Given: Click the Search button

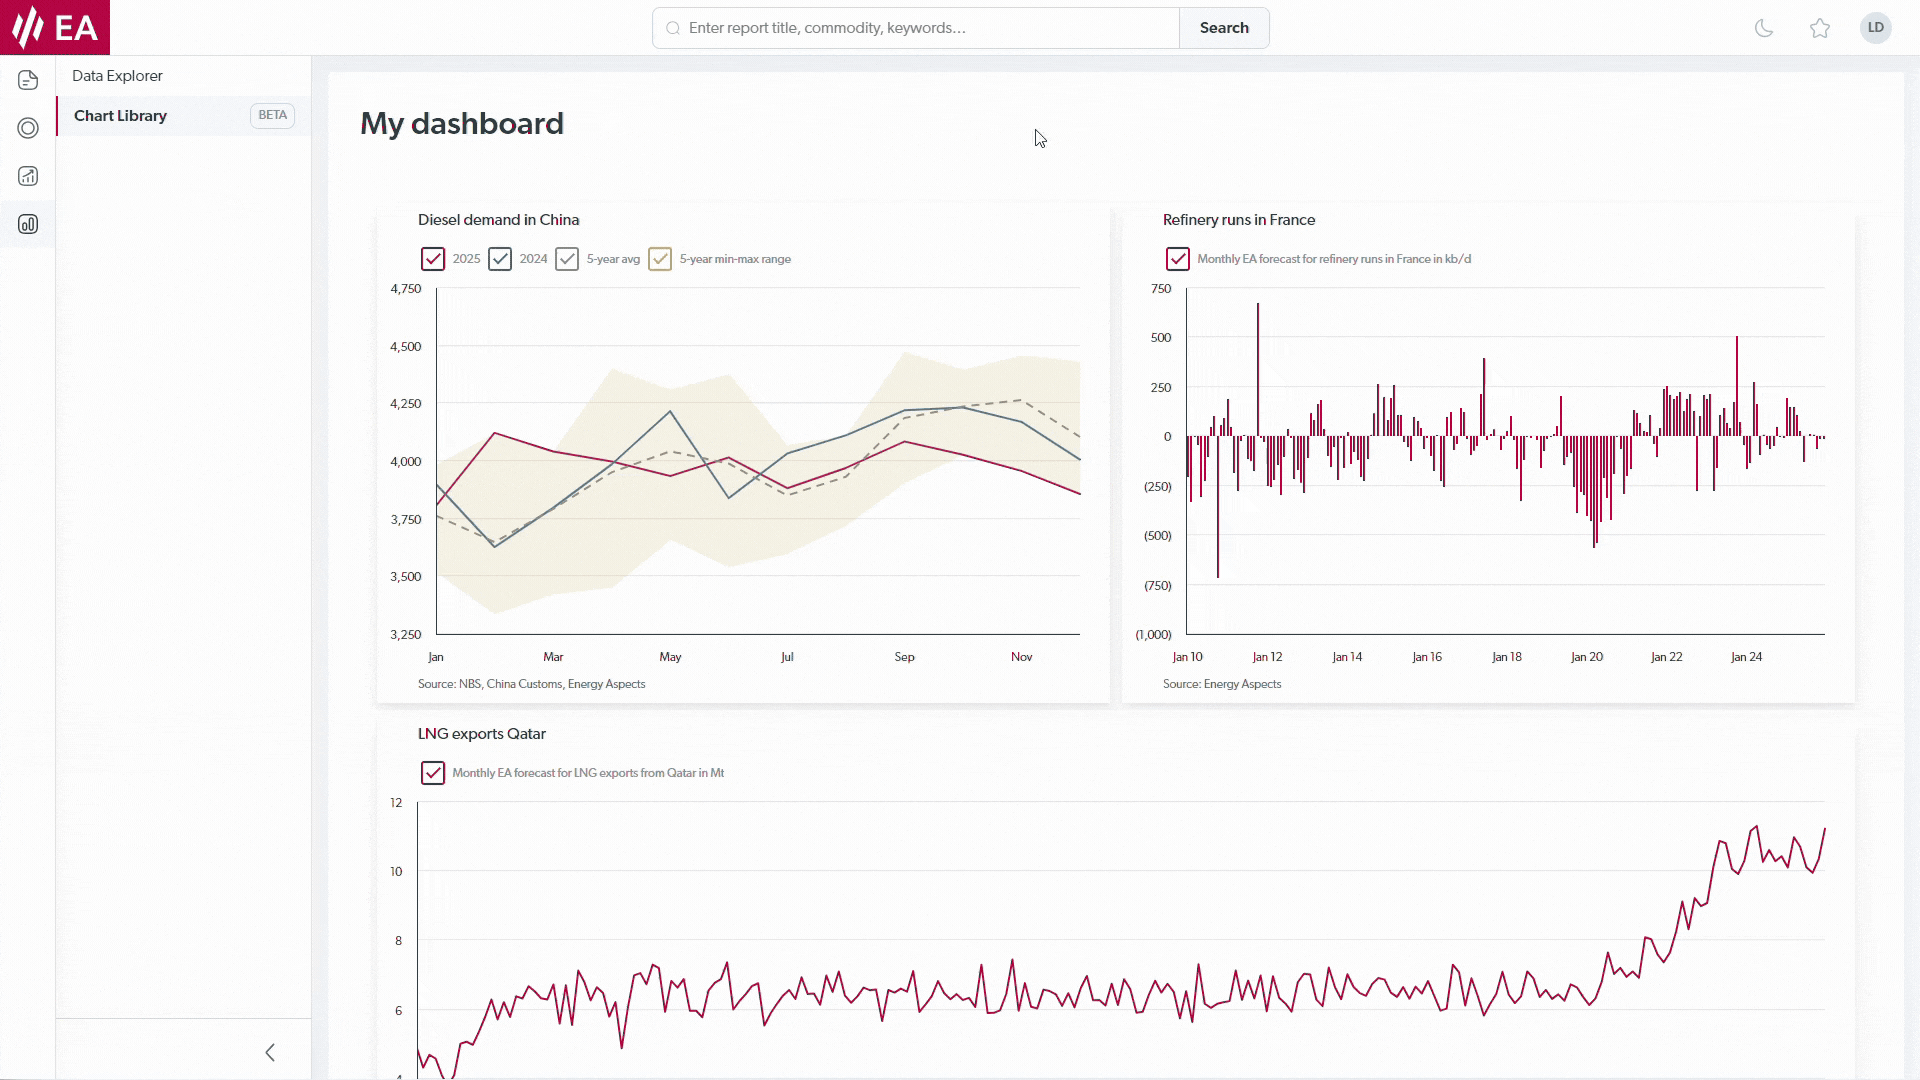Looking at the screenshot, I should (x=1224, y=28).
